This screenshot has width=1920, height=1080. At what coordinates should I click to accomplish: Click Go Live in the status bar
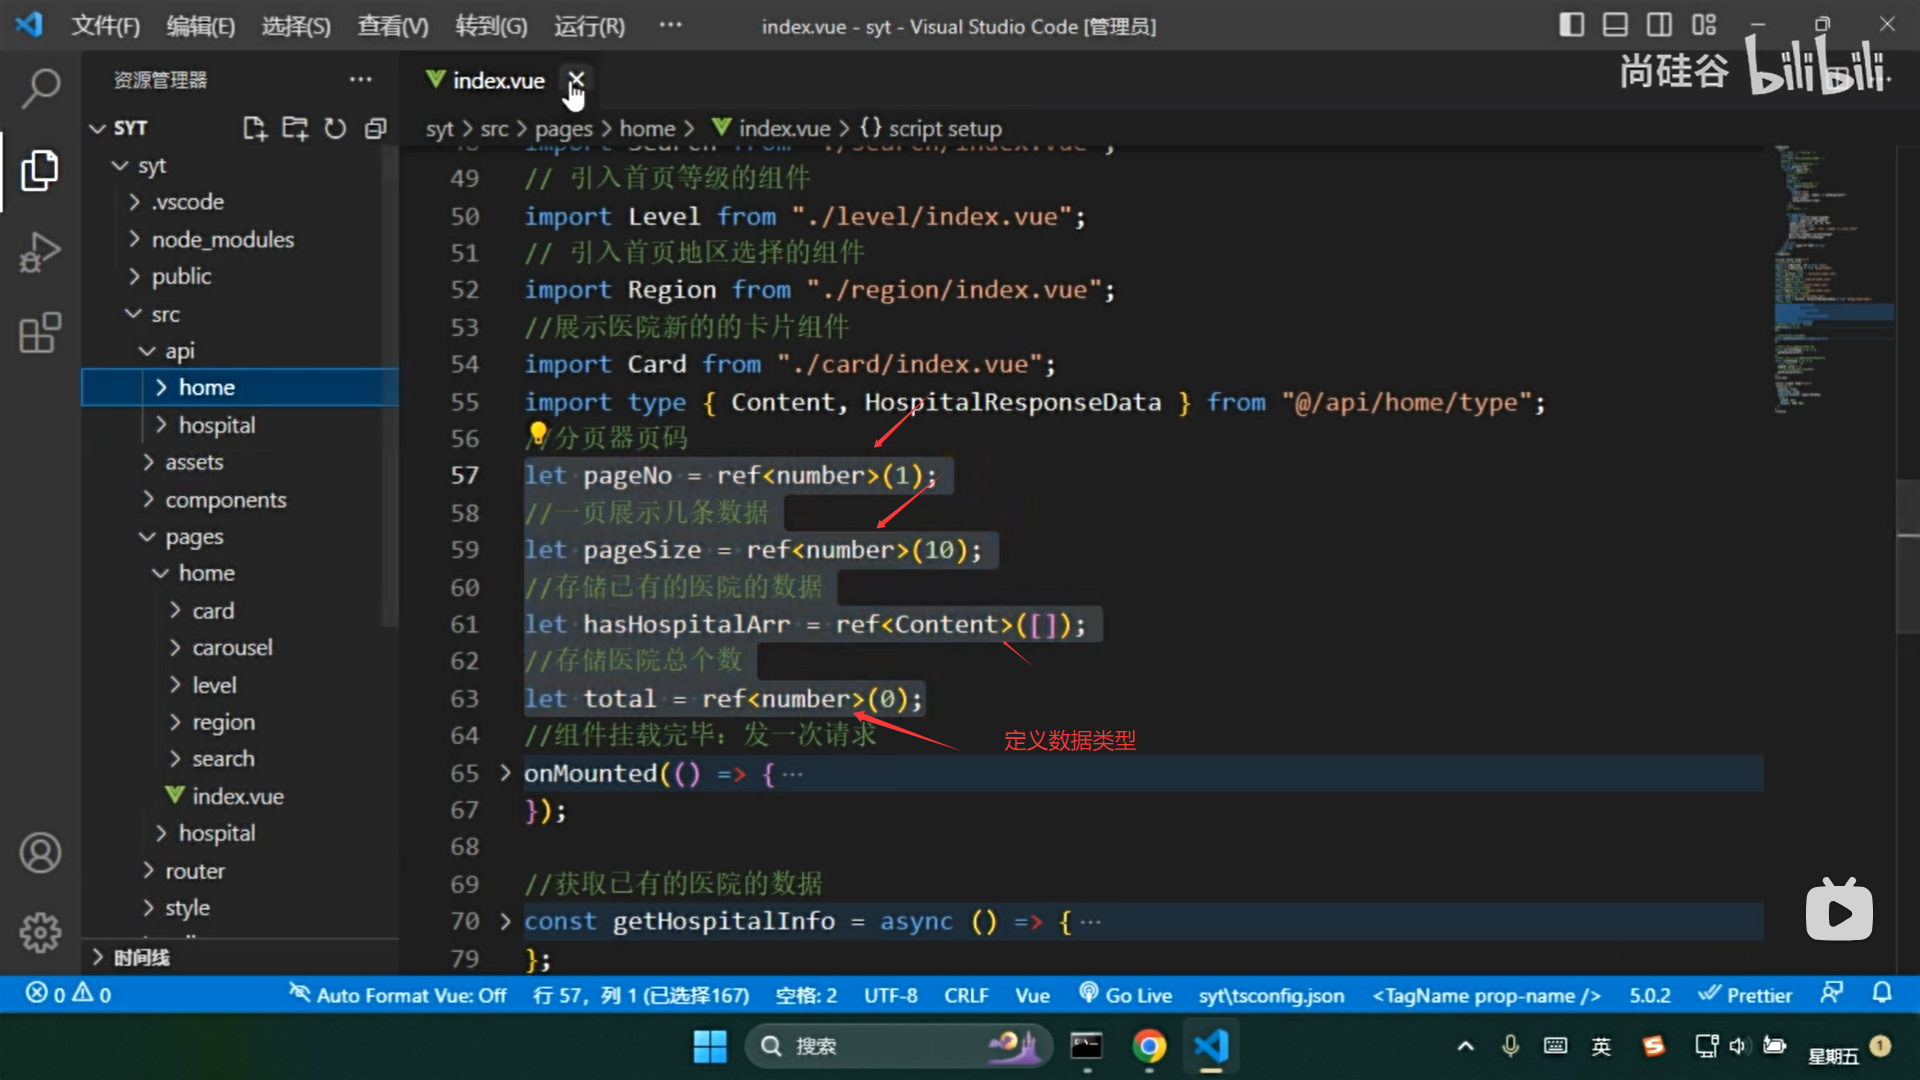coord(1125,995)
